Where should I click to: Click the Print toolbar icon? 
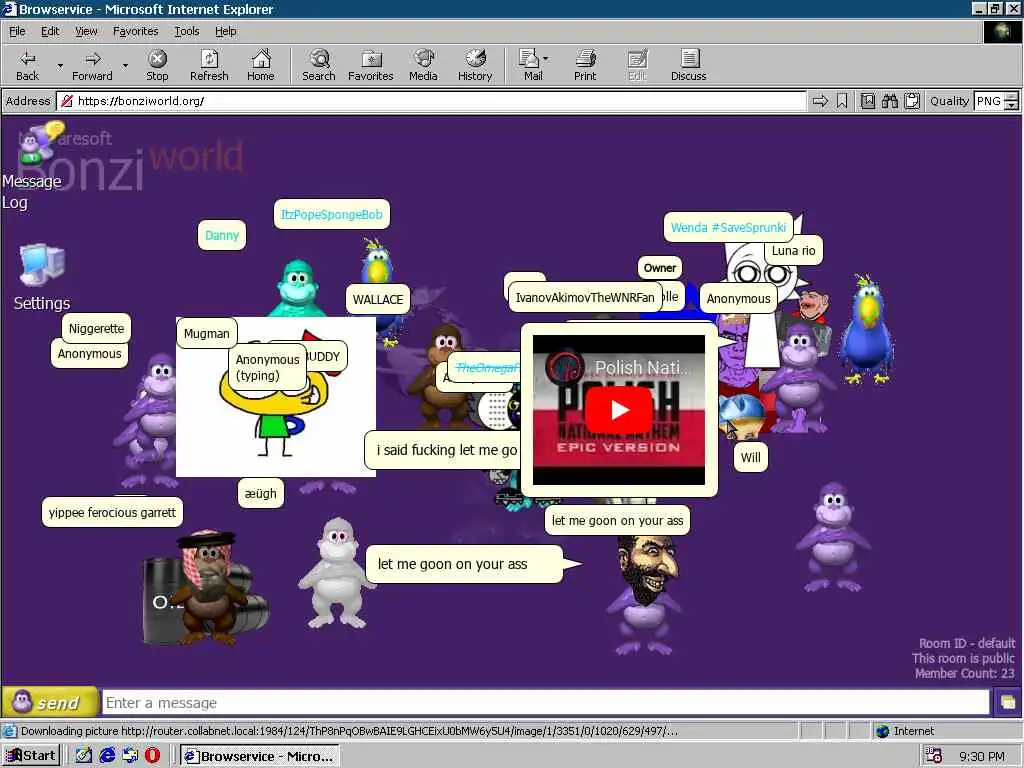click(x=585, y=65)
